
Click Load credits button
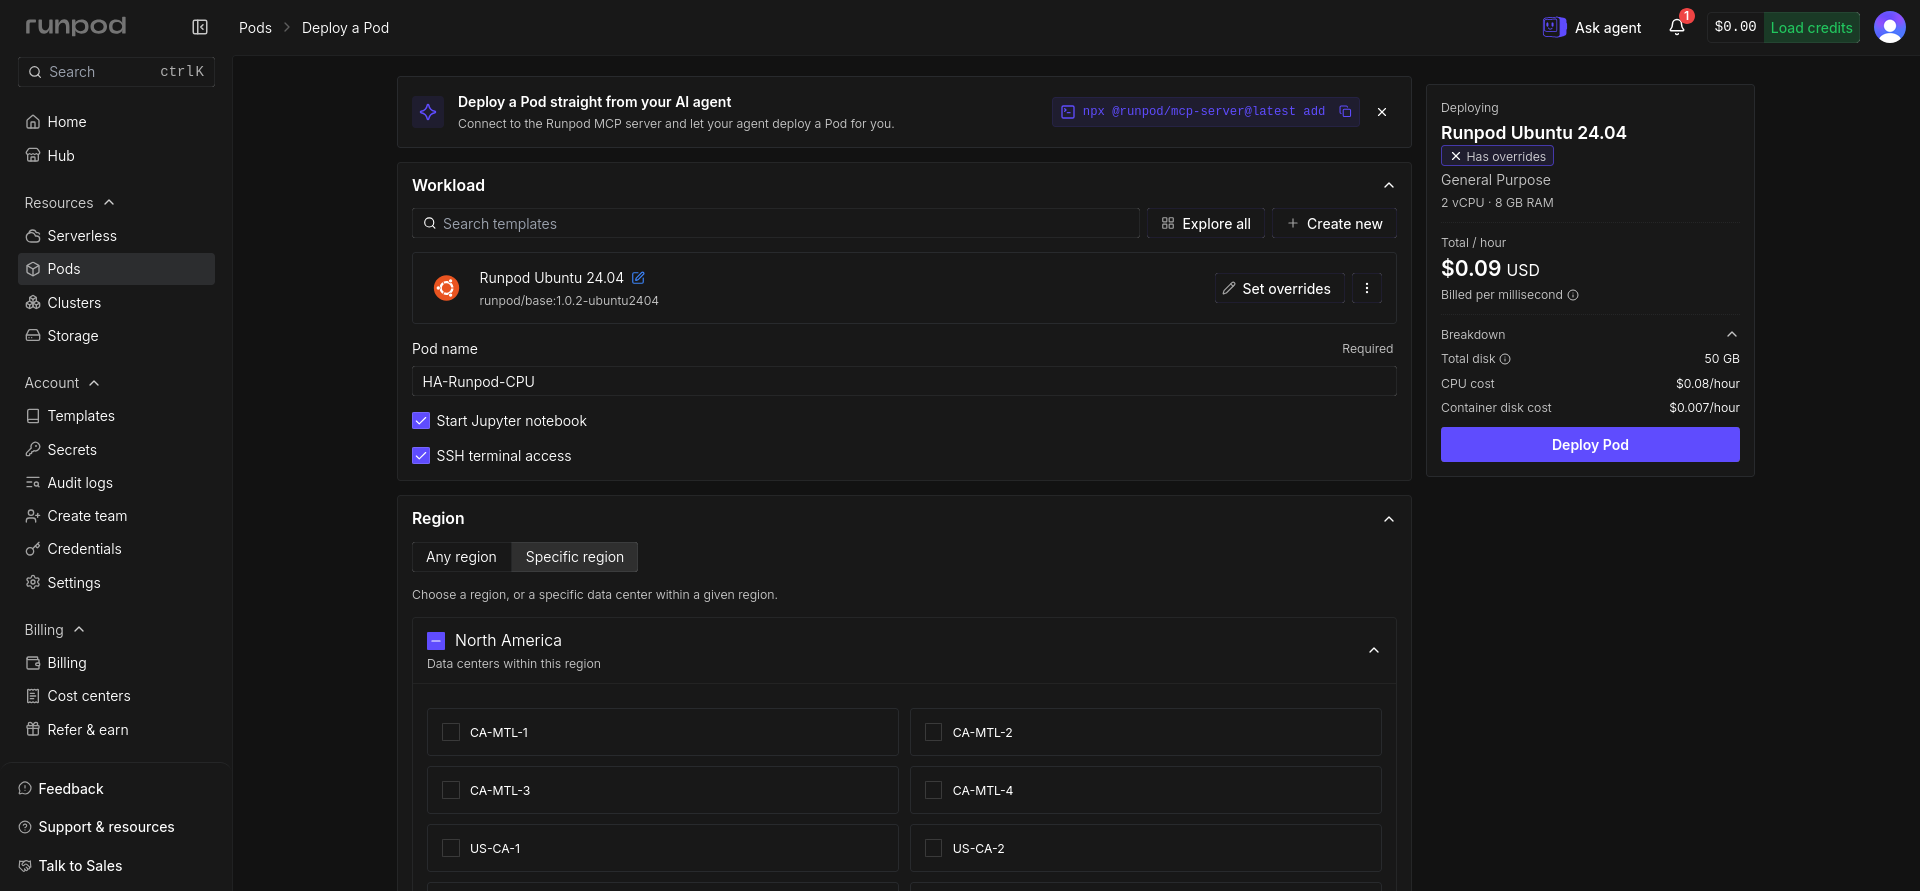(1811, 28)
